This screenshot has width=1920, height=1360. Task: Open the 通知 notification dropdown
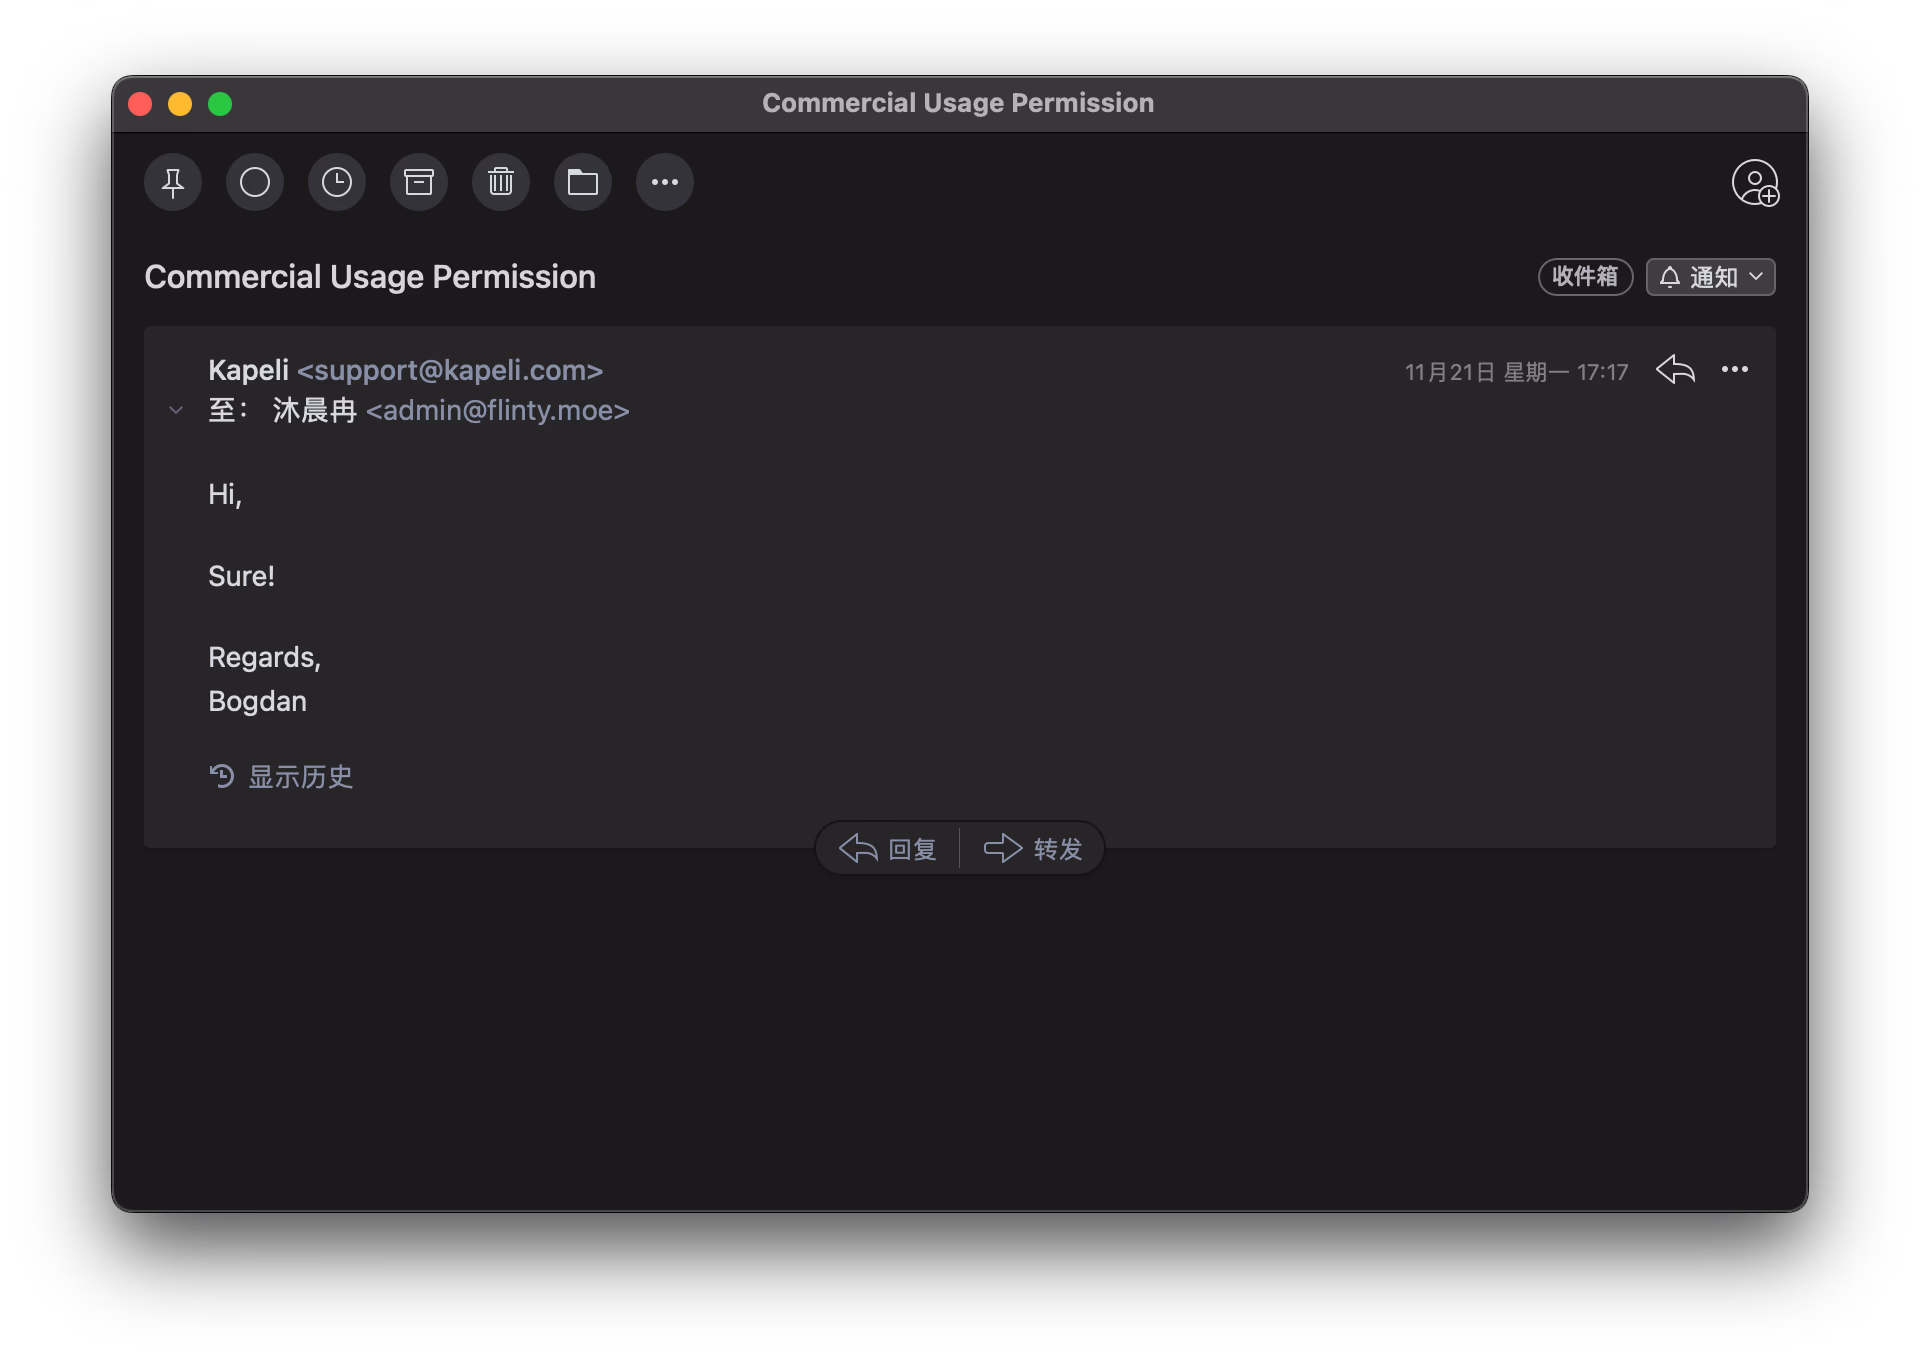pos(1711,277)
